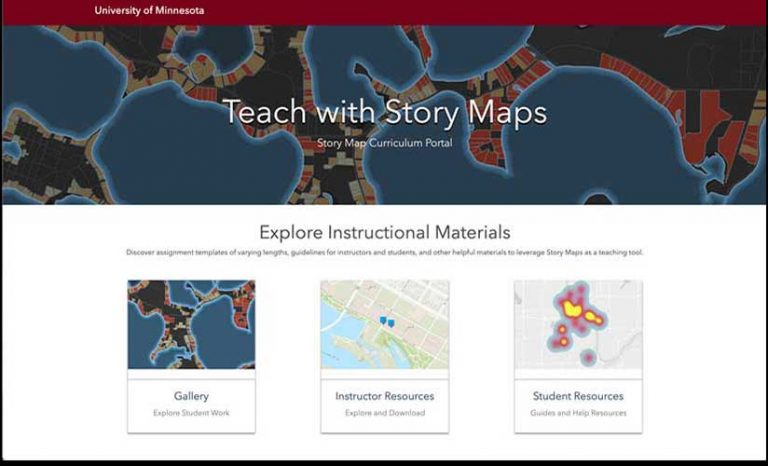The image size is (768, 466).
Task: Click the 'Explore and Download' subtitle
Action: (x=384, y=413)
